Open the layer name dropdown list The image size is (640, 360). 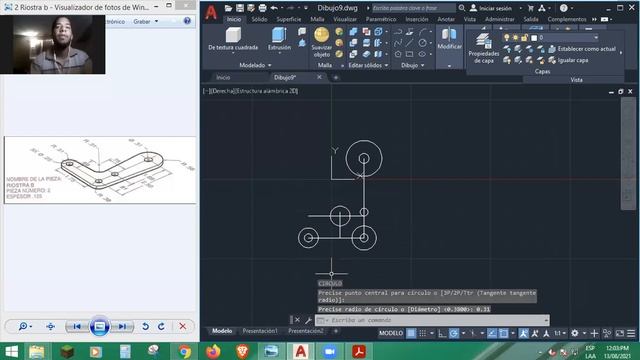pyautogui.click(x=596, y=38)
